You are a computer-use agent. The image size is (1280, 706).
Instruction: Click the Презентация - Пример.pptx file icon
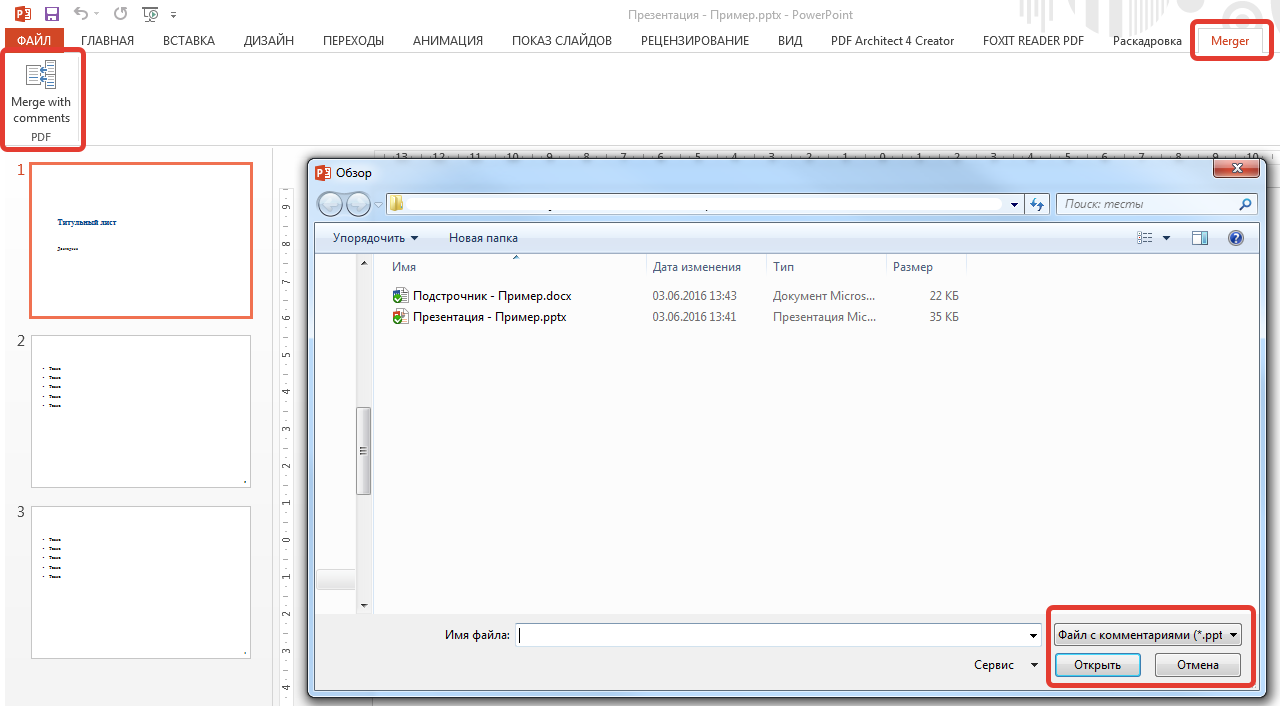[400, 317]
